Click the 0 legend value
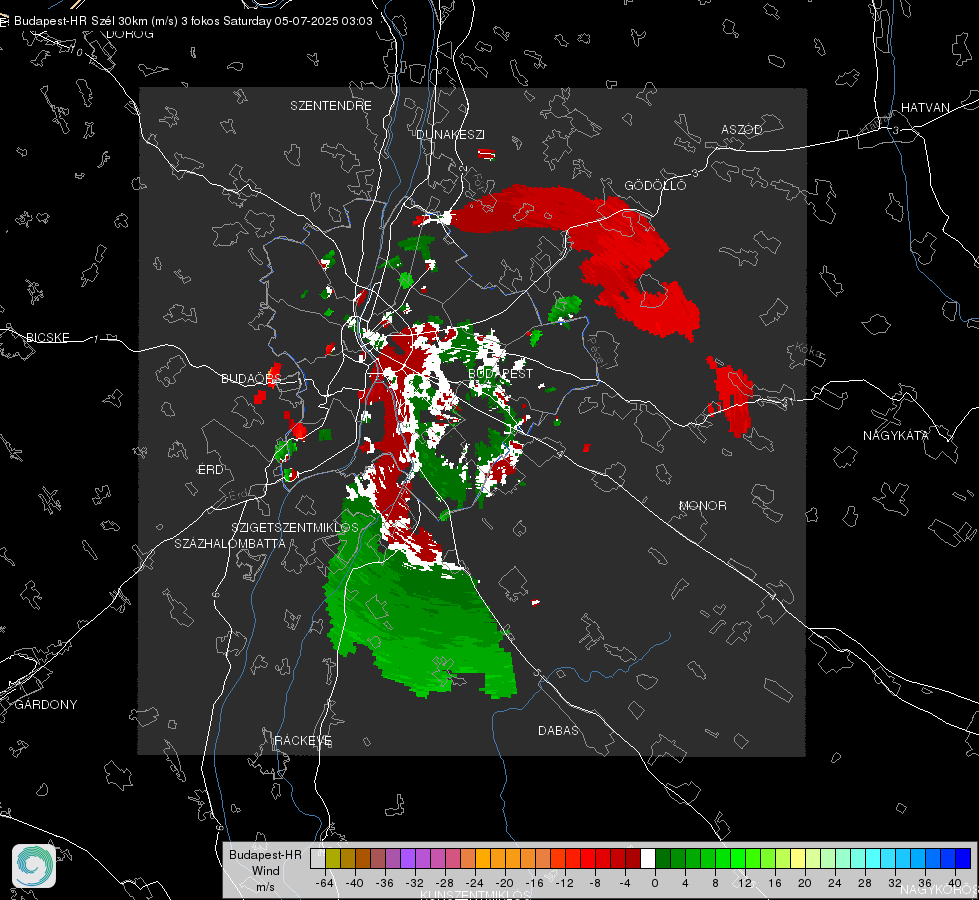The height and width of the screenshot is (900, 979). pyautogui.click(x=655, y=883)
